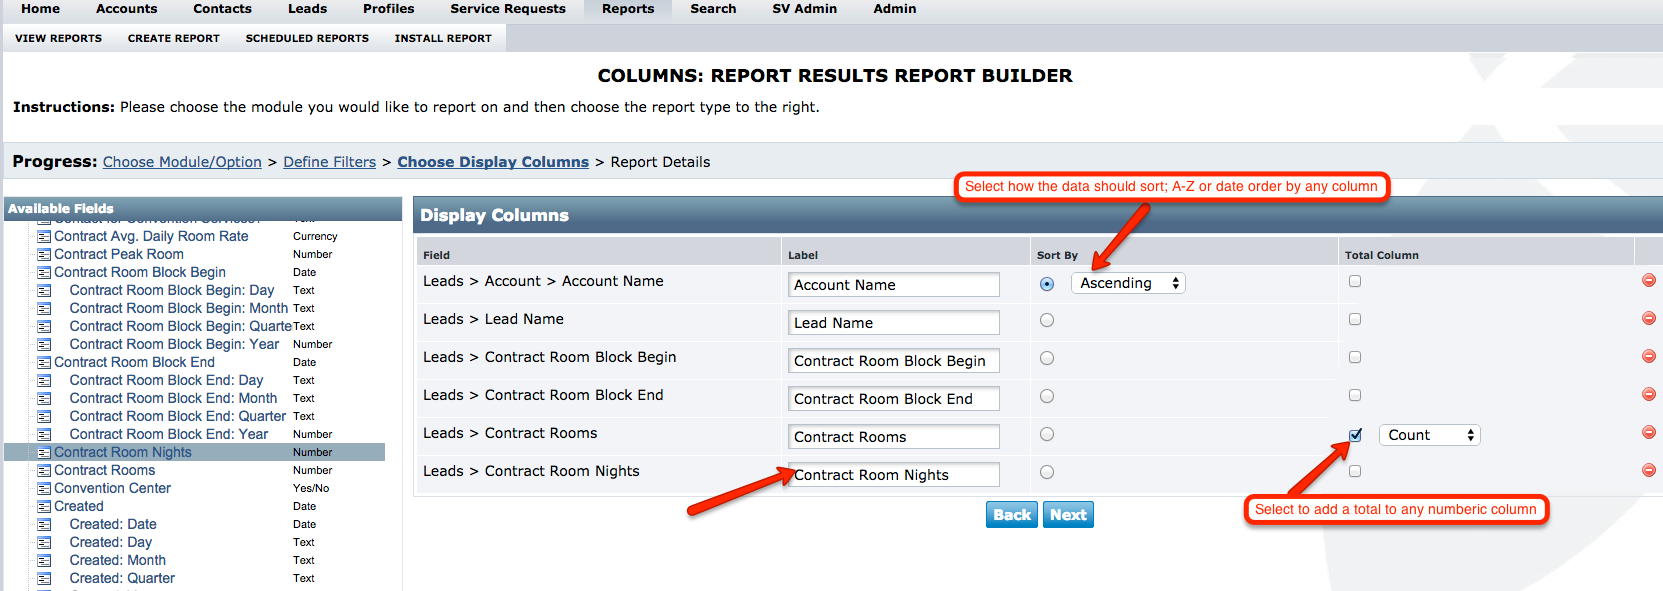
Task: Click the field icon next to Created
Action: click(44, 507)
